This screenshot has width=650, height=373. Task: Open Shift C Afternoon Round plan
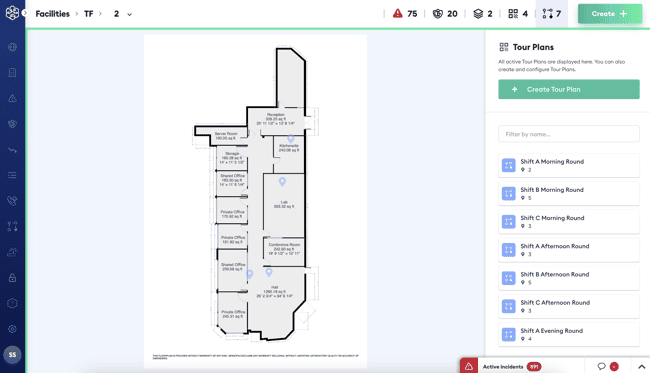(x=569, y=306)
